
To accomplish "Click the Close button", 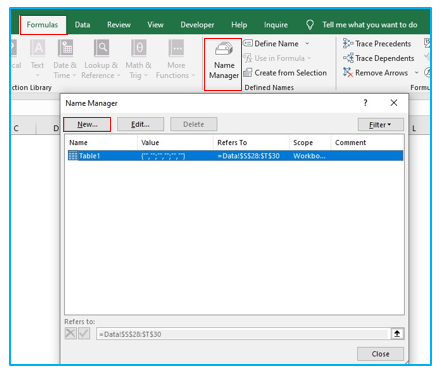I will pyautogui.click(x=380, y=354).
